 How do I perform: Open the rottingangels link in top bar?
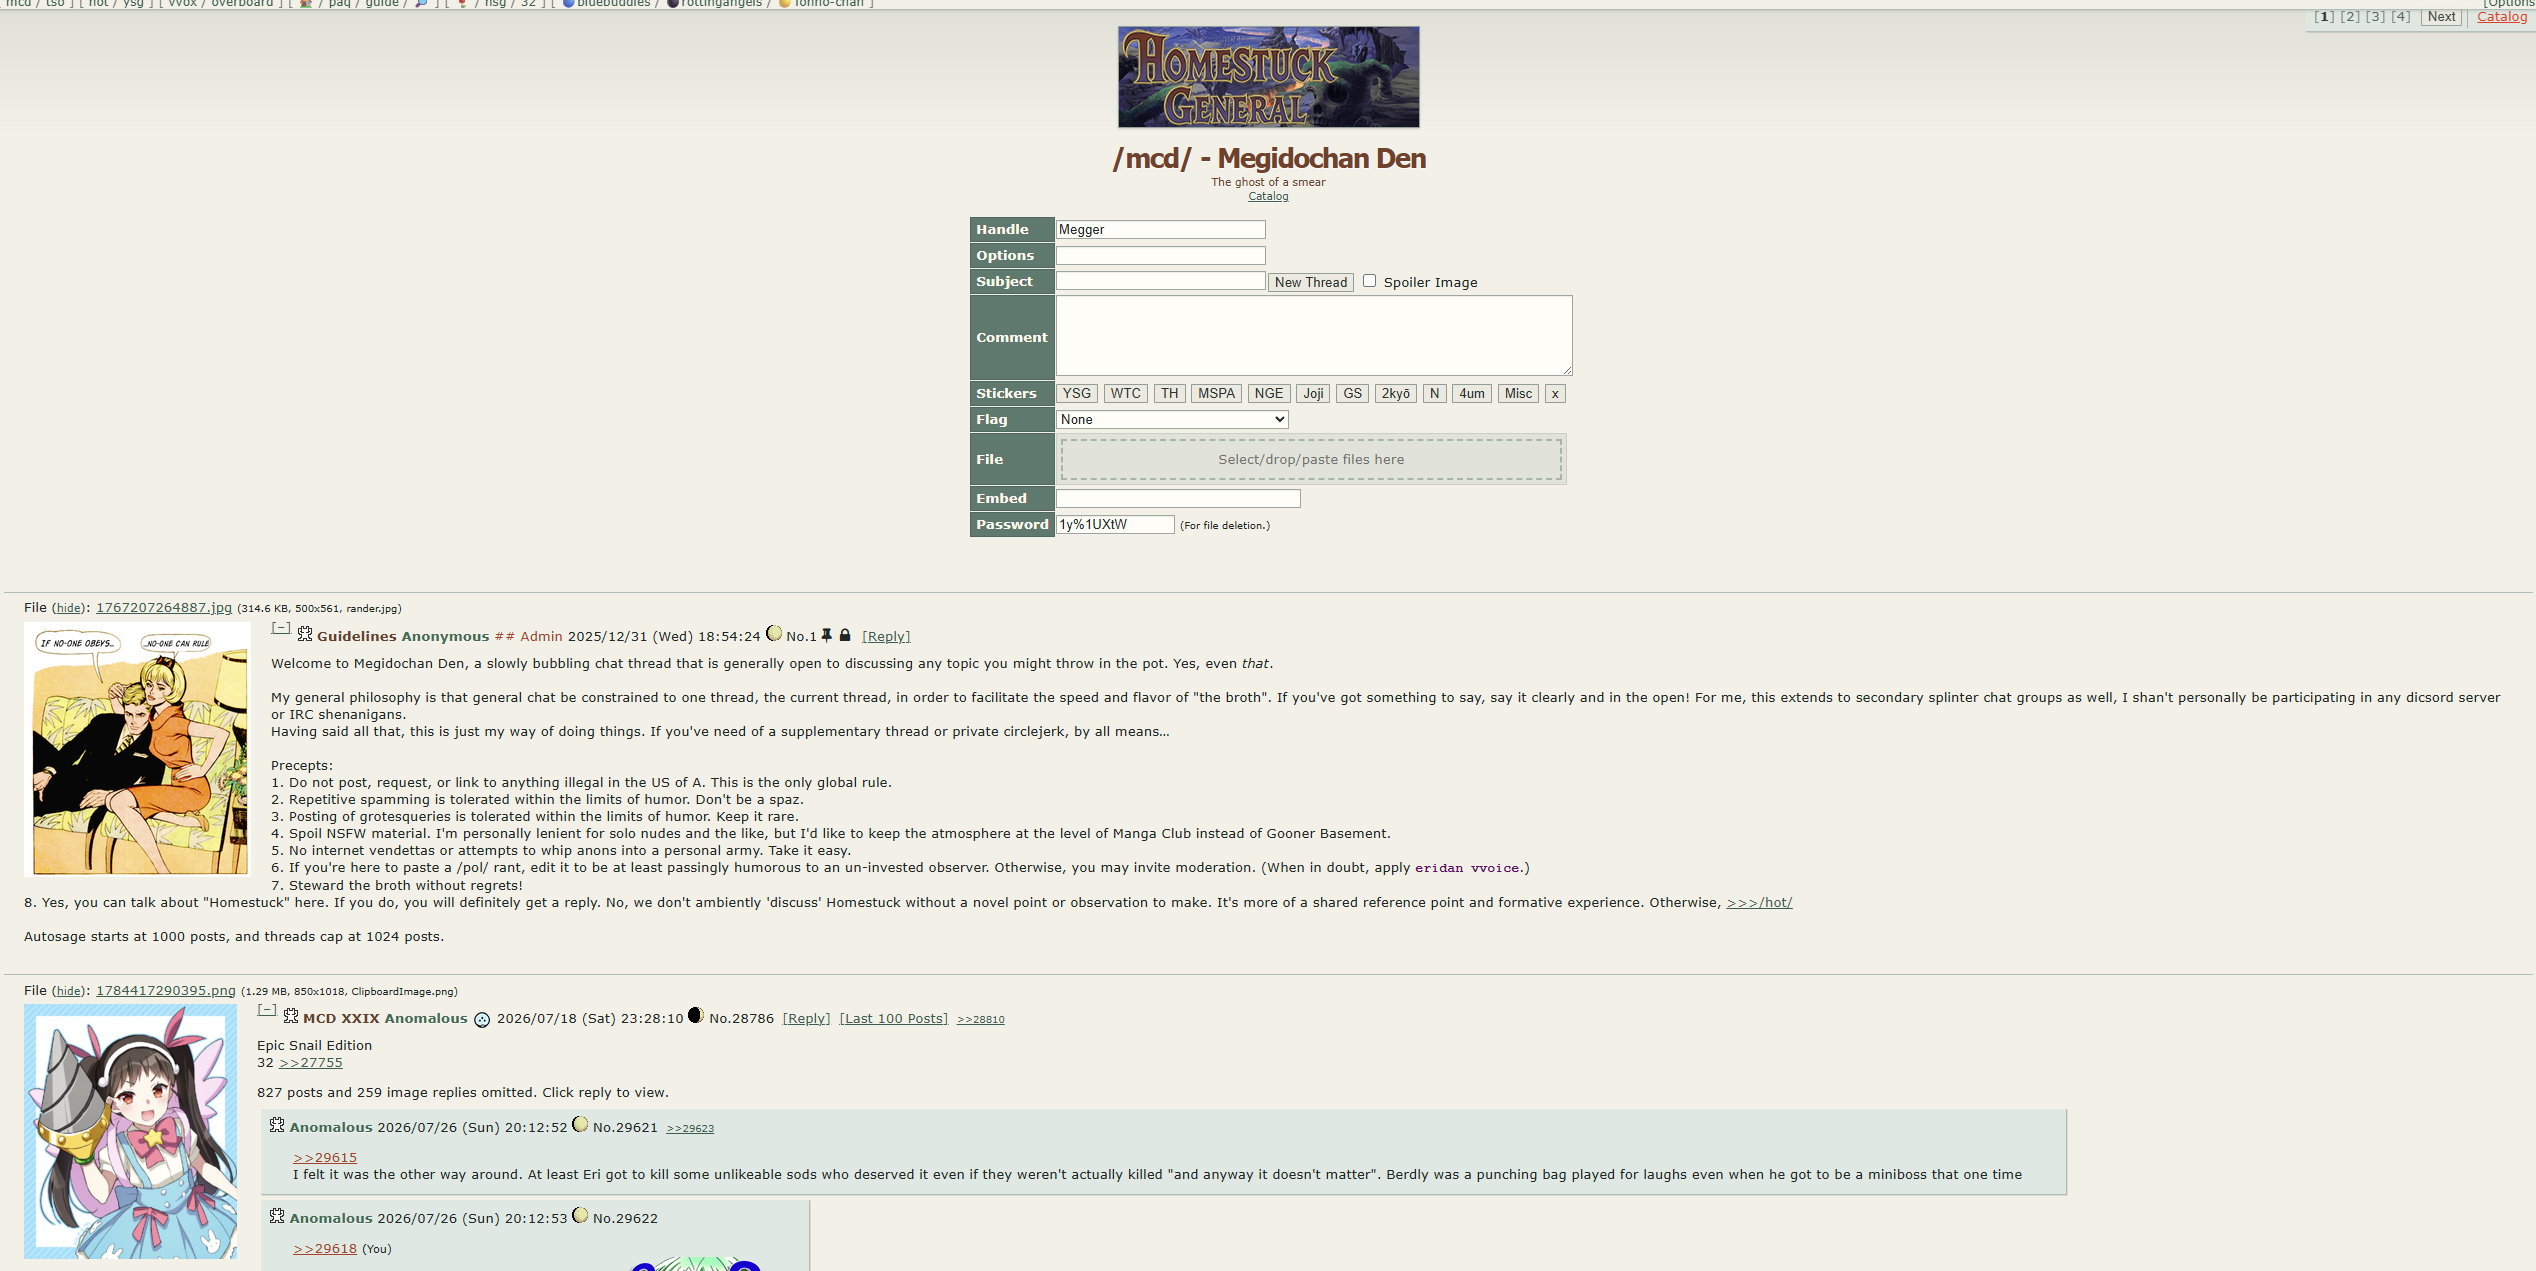722,3
